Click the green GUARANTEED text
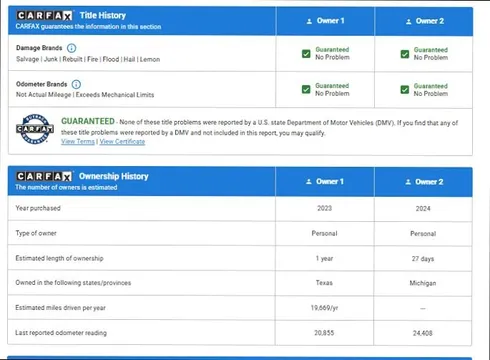The image size is (490, 360). pos(88,121)
